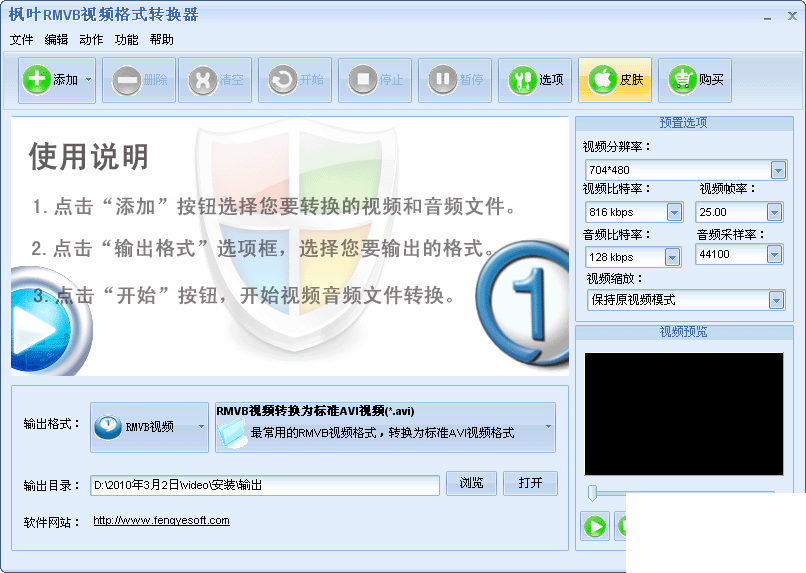The image size is (806, 573).
Task: Open the 功能 menu
Action: (126, 40)
